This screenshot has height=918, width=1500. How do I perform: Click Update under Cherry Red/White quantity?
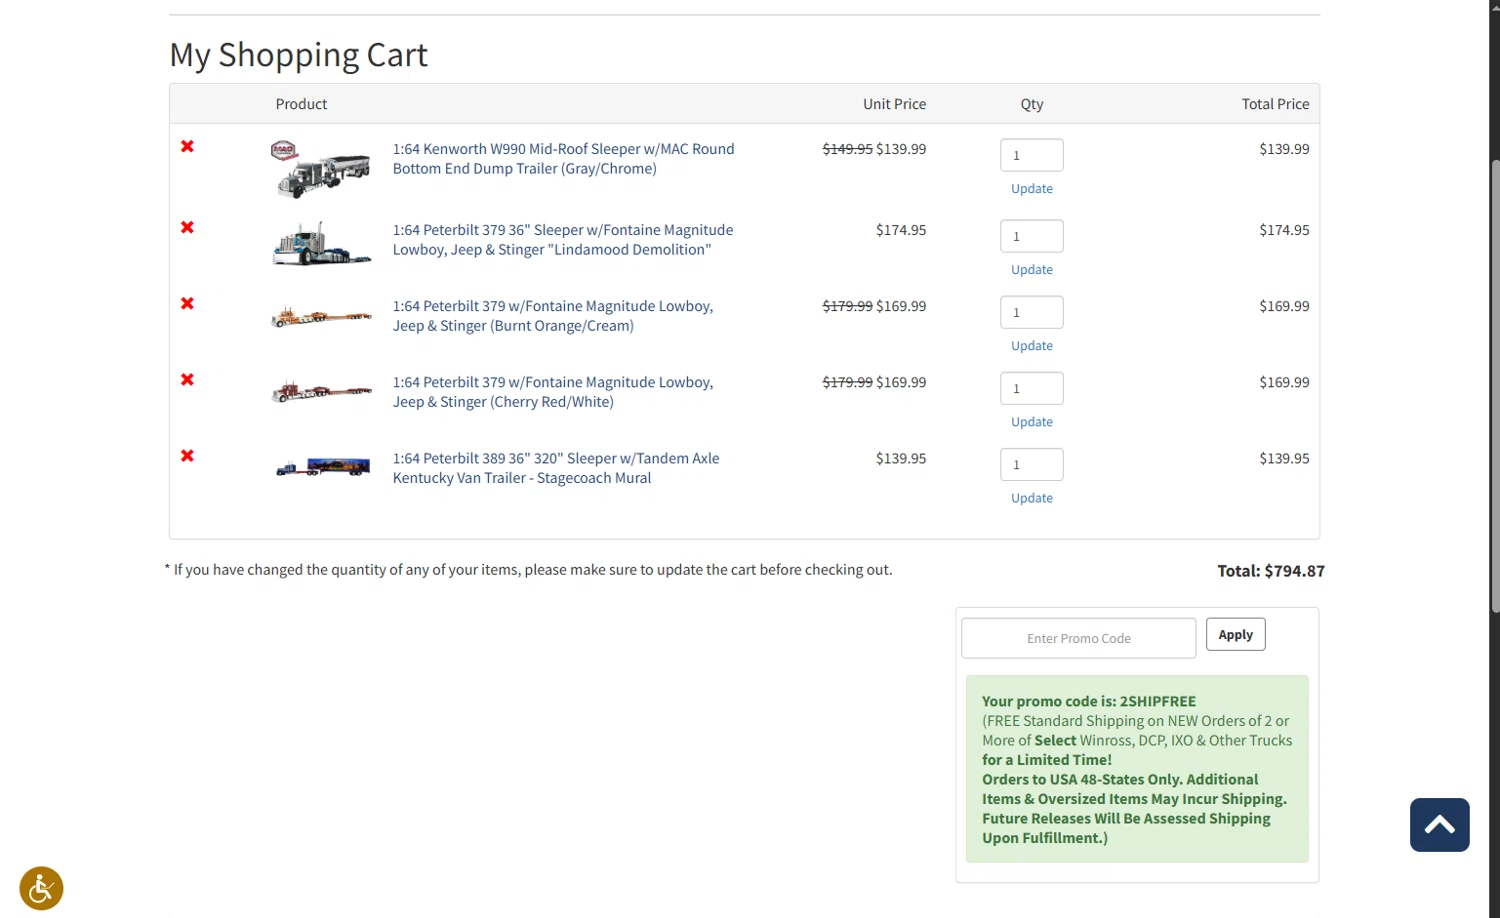(x=1032, y=421)
